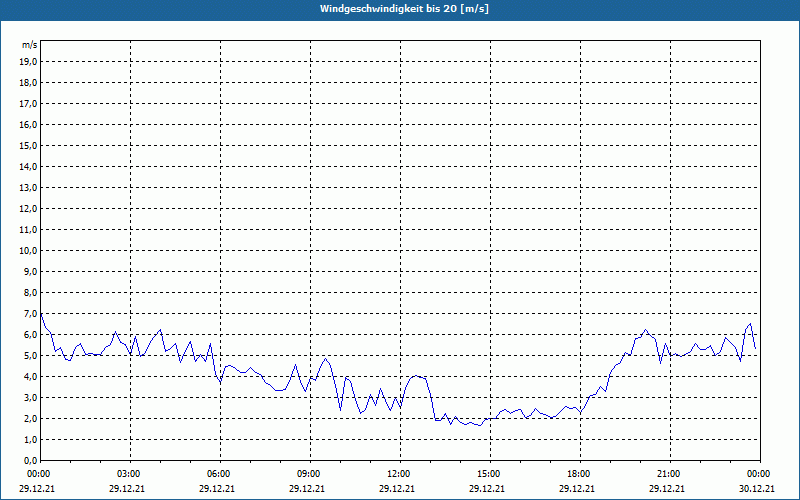
Task: Select the '10,0' y-axis label
Action: [x=29, y=251]
